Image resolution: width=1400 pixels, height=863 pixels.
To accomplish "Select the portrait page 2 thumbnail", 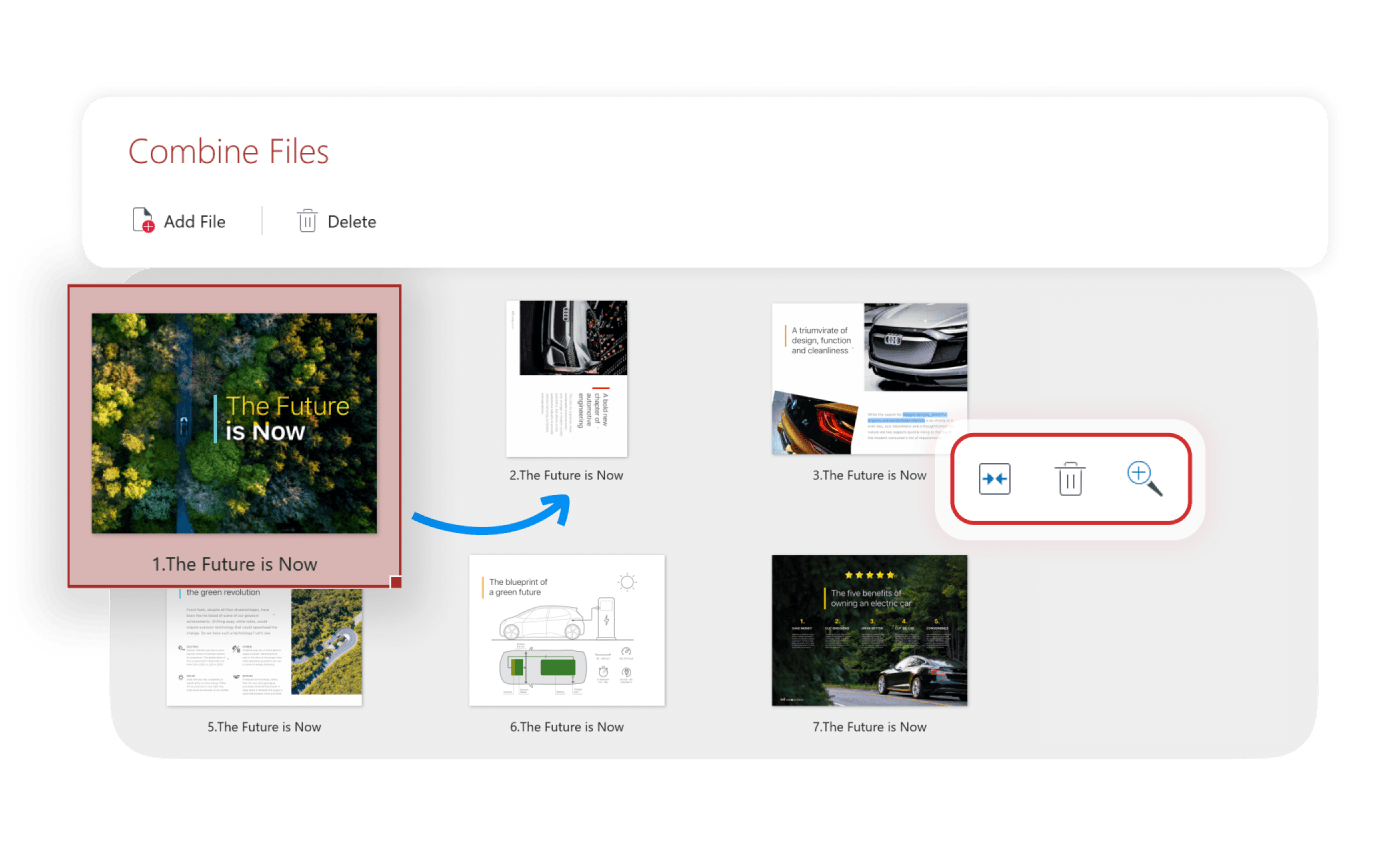I will click(x=566, y=378).
